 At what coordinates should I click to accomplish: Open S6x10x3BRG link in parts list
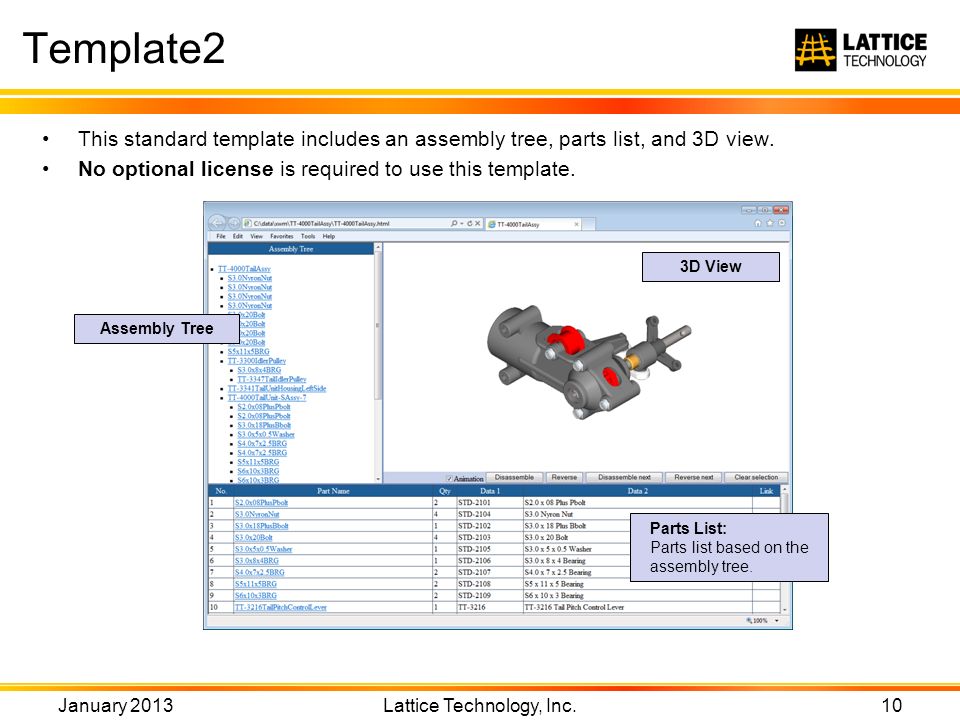pyautogui.click(x=255, y=596)
